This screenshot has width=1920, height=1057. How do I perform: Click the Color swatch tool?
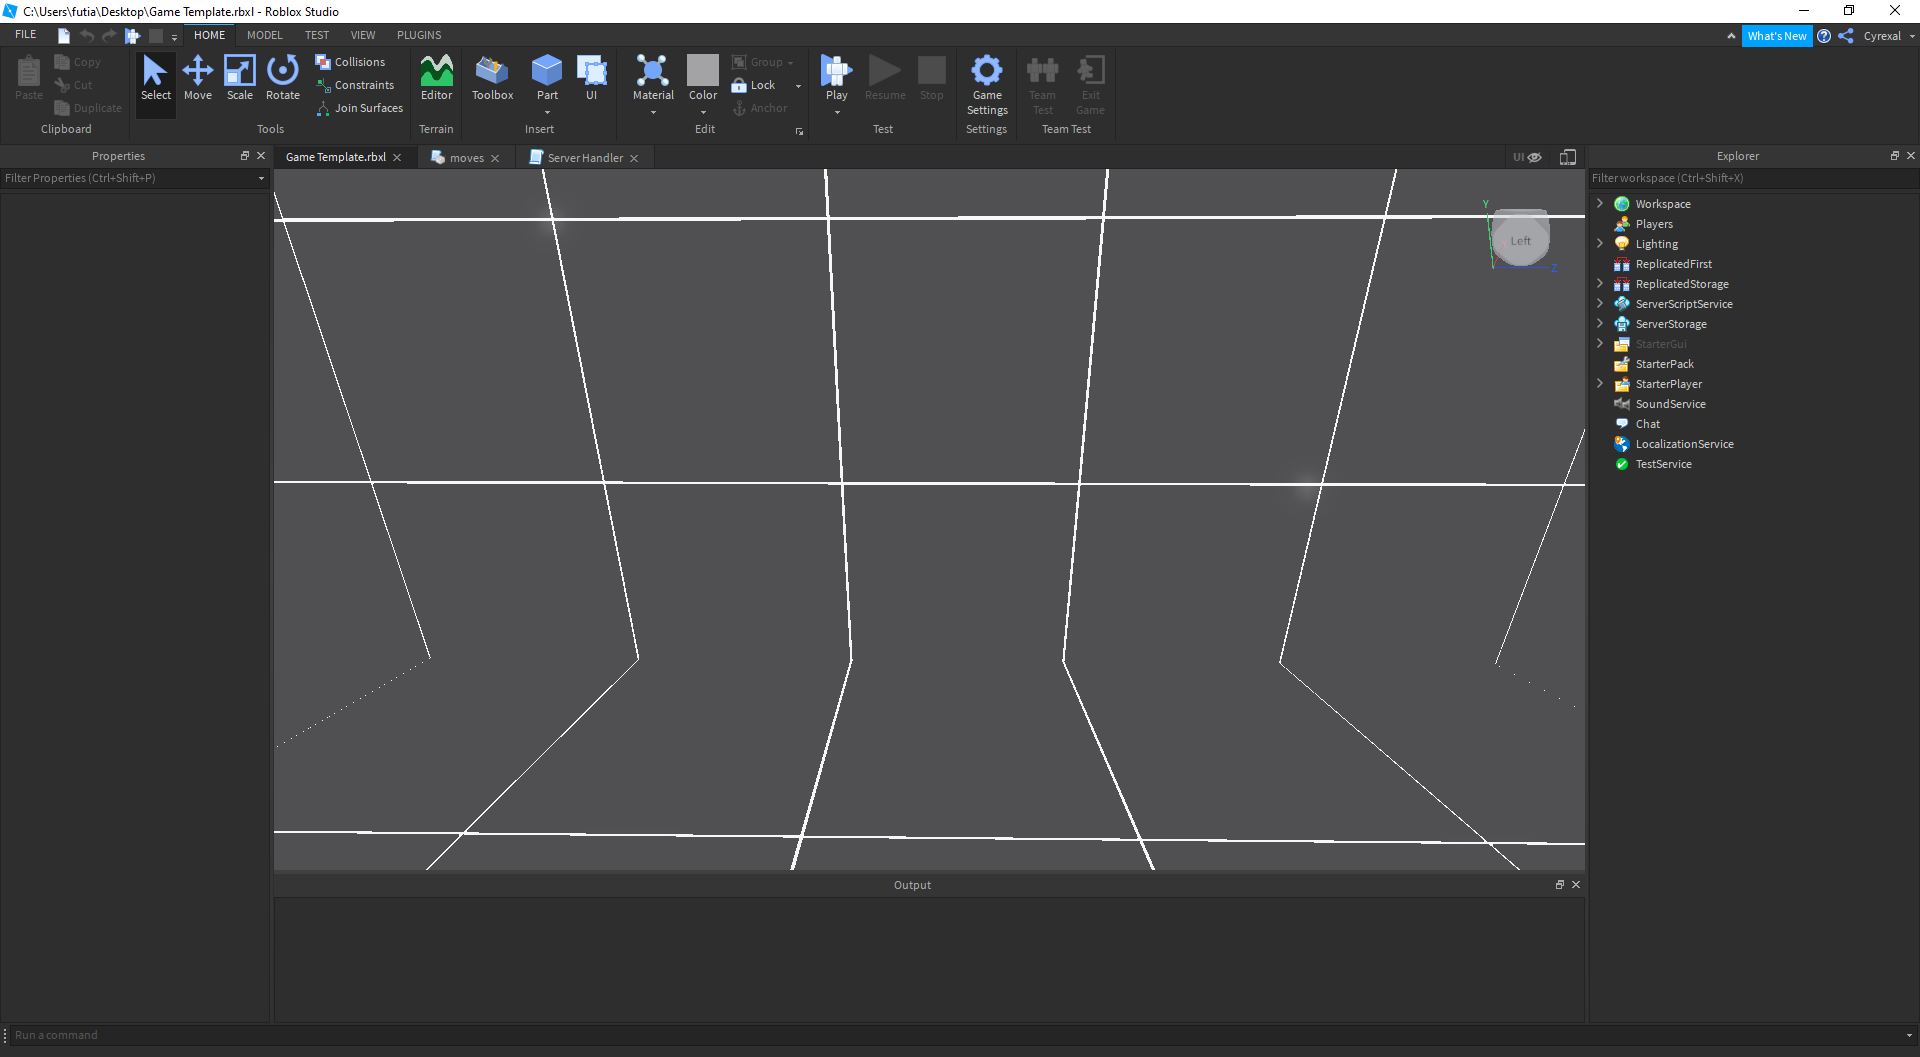pos(703,71)
